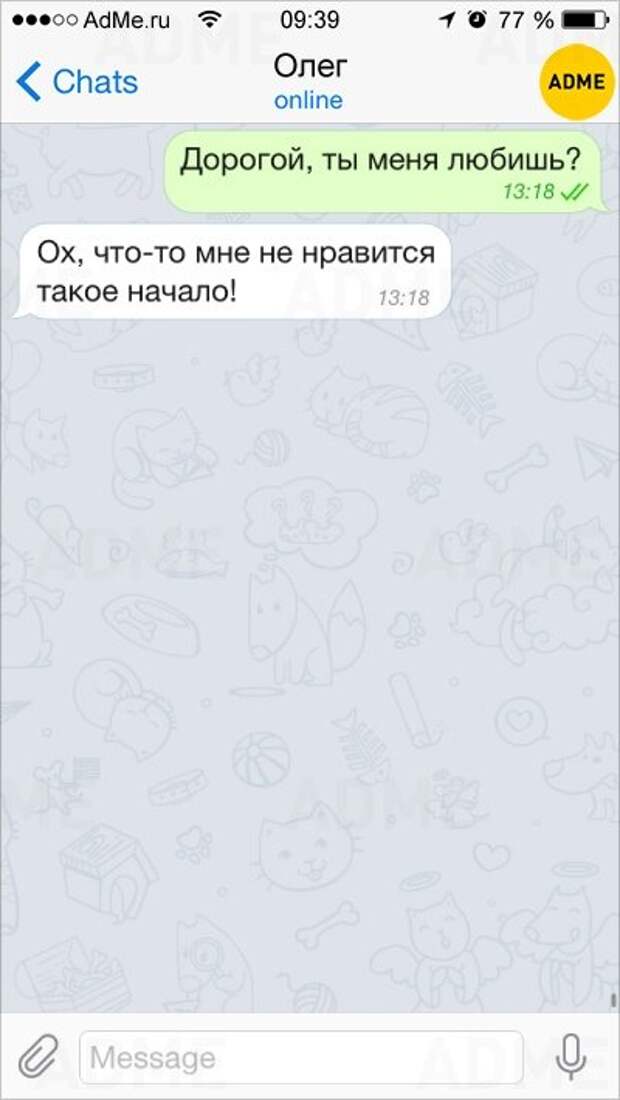The image size is (620, 1100).
Task: Tap the double checkmark read receipt
Action: pyautogui.click(x=575, y=191)
